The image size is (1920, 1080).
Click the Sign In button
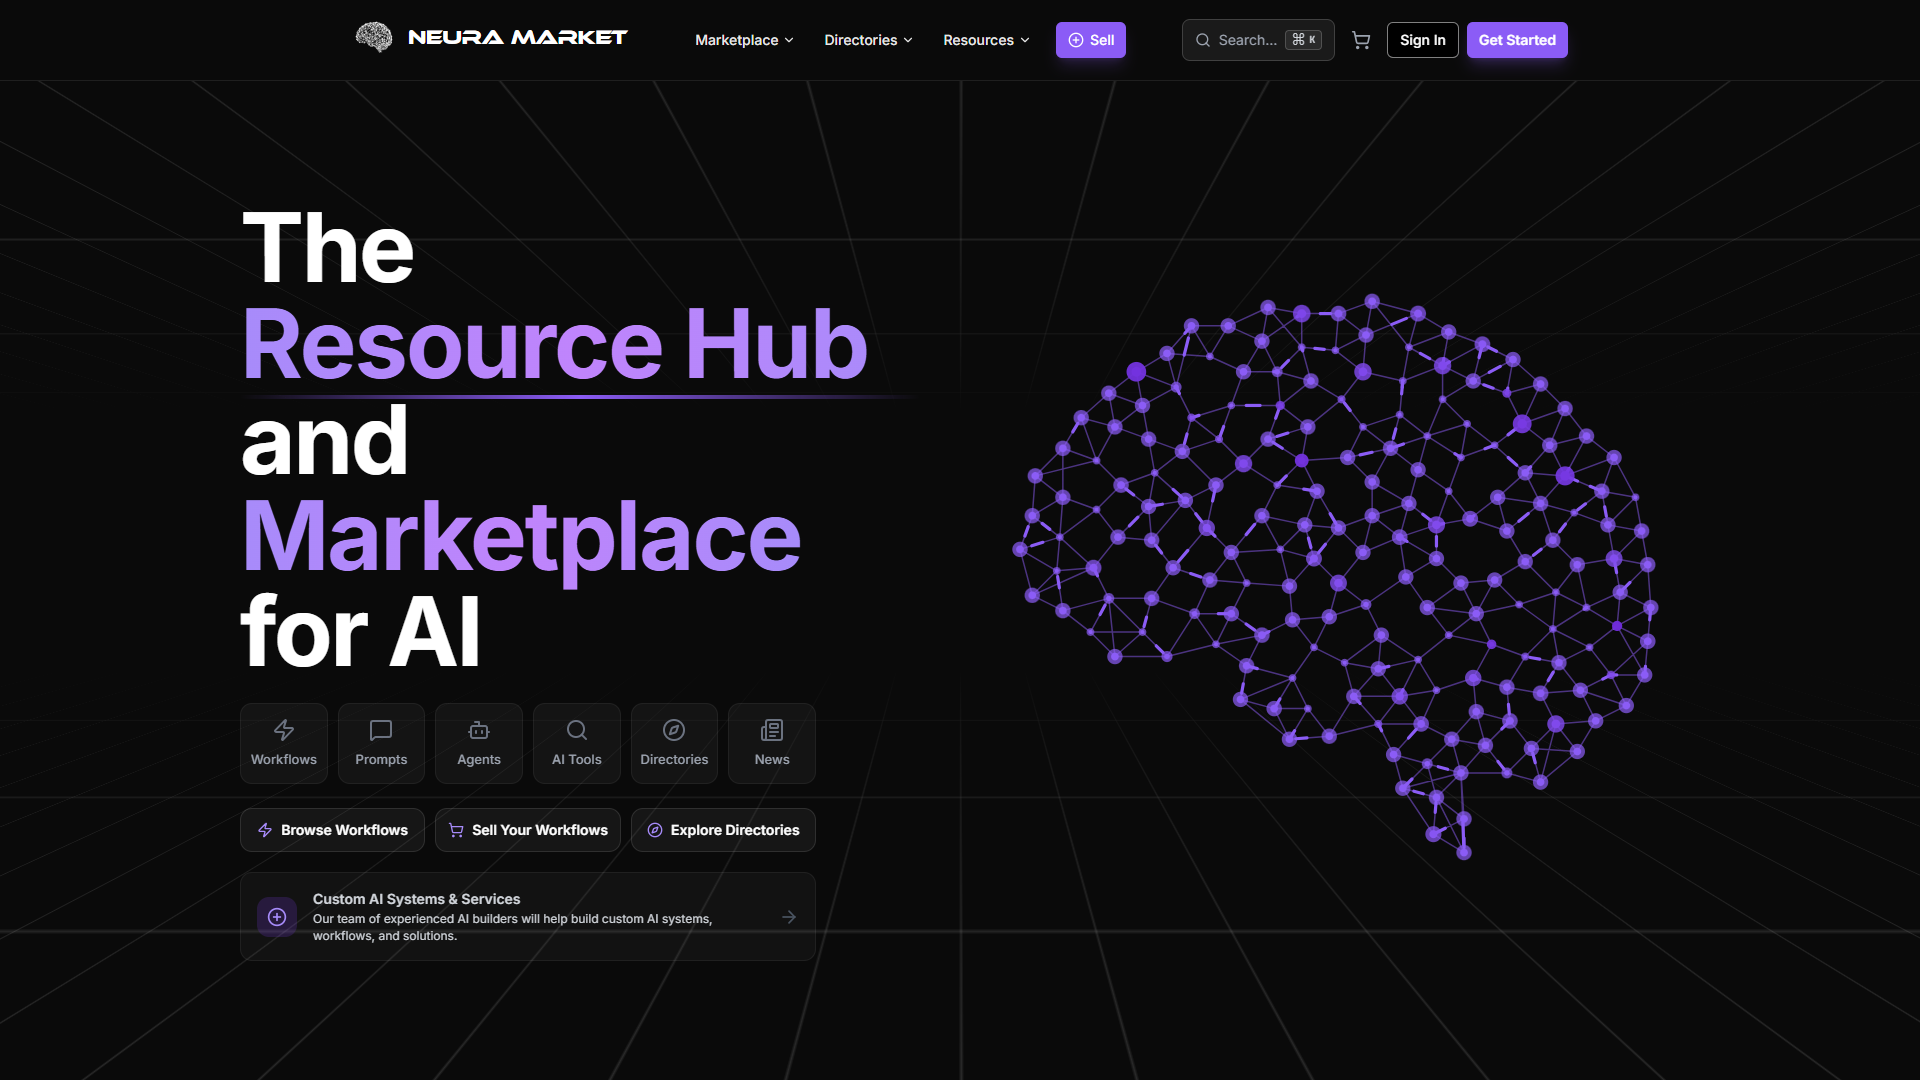tap(1422, 40)
